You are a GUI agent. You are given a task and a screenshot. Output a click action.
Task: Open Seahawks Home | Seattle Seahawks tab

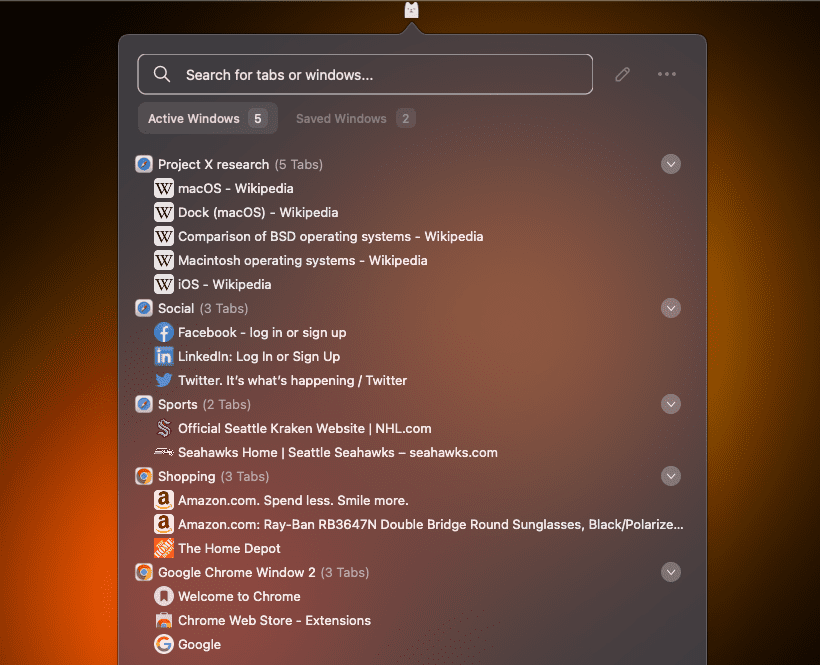click(338, 452)
